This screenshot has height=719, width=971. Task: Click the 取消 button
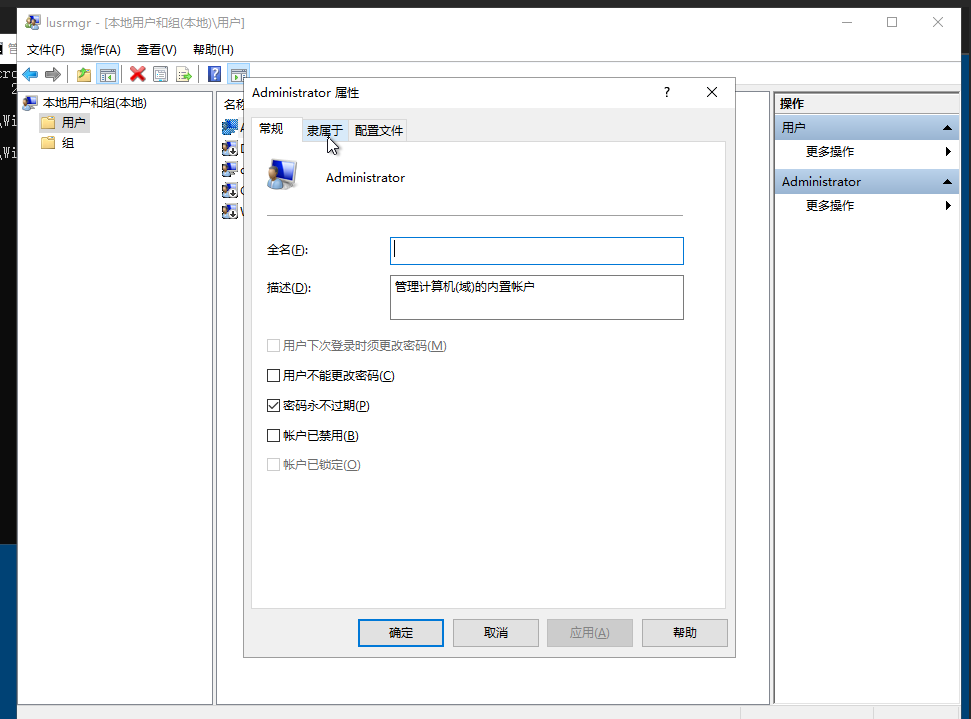tap(495, 633)
